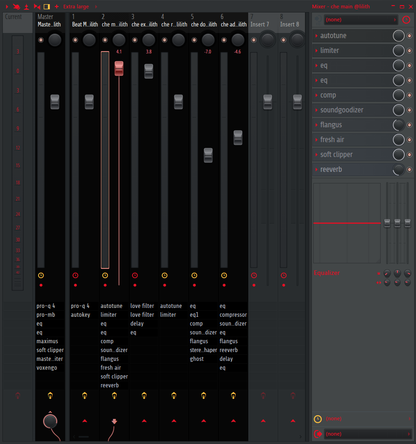Click the track 4 yellow clock icon
Screen dimensions: 416x444
point(164,275)
